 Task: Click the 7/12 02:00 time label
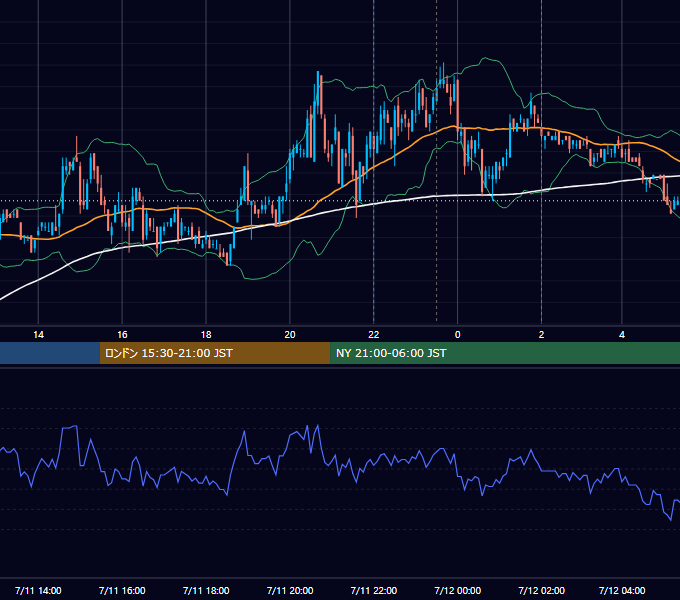(541, 590)
